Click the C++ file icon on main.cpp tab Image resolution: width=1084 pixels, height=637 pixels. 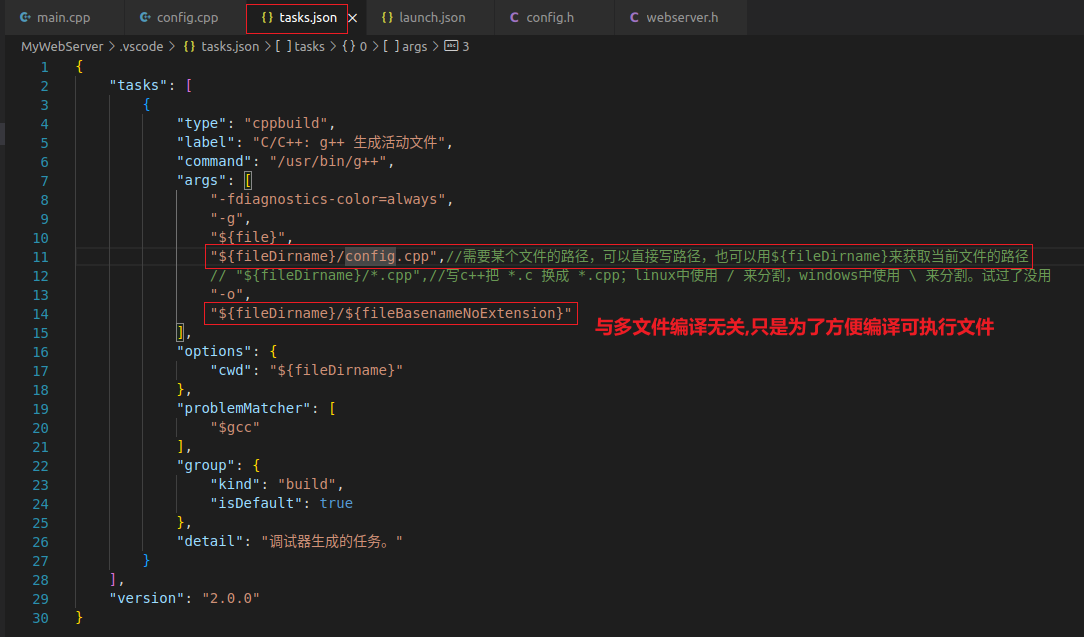click(24, 18)
